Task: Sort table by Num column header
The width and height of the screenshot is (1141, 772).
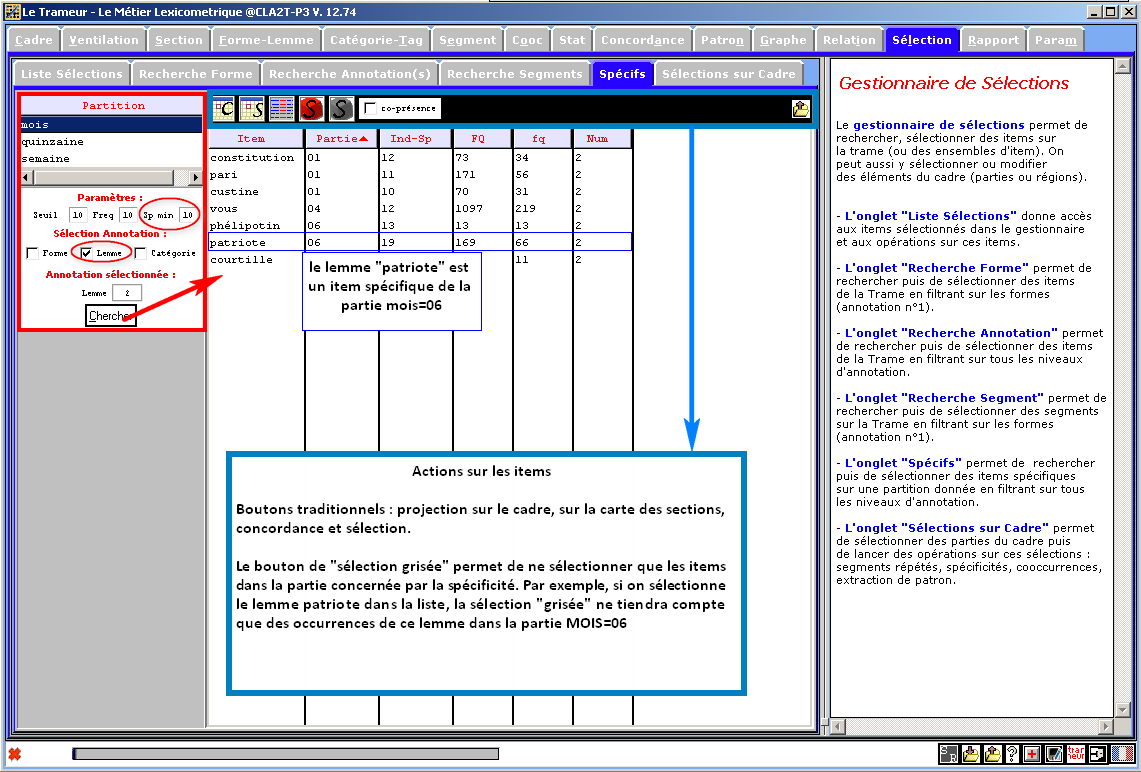Action: click(x=603, y=138)
